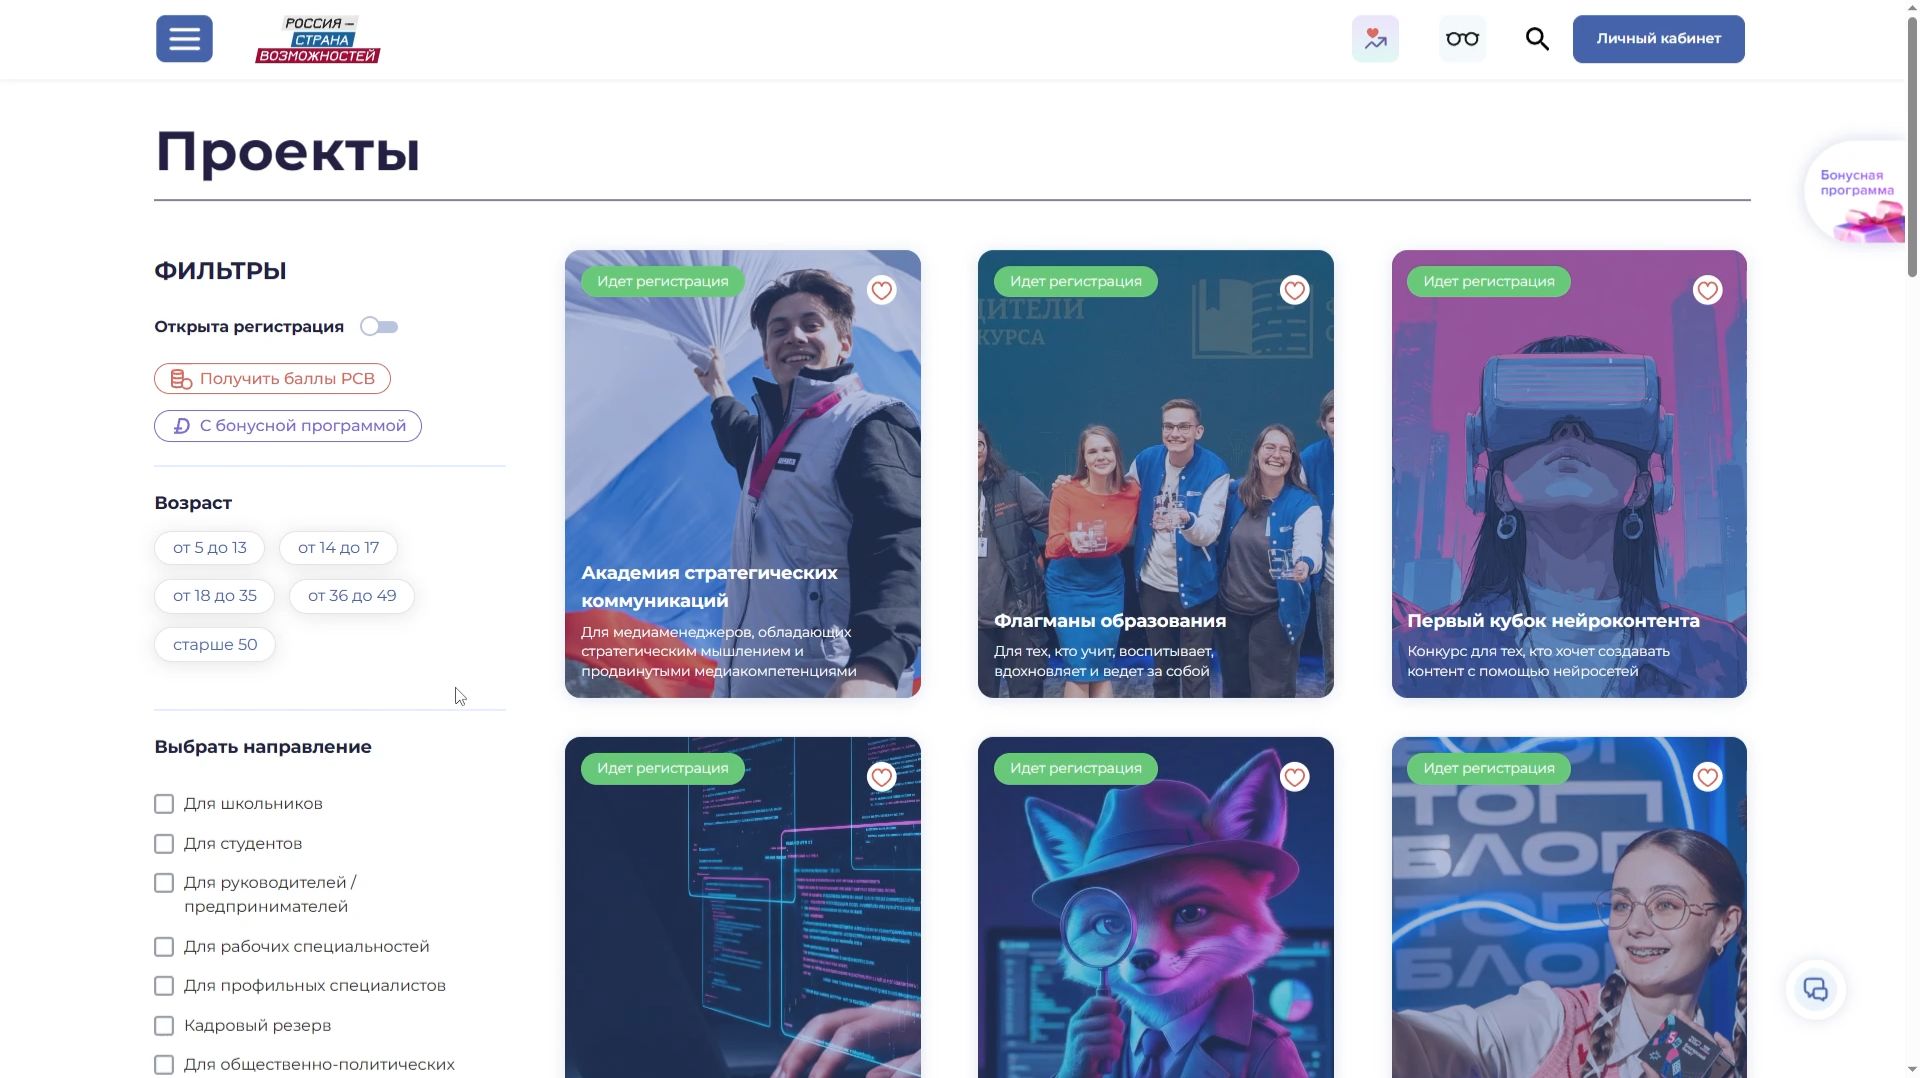Toggle the Открыта регистрация switch
This screenshot has height=1078, width=1920.
tap(379, 327)
